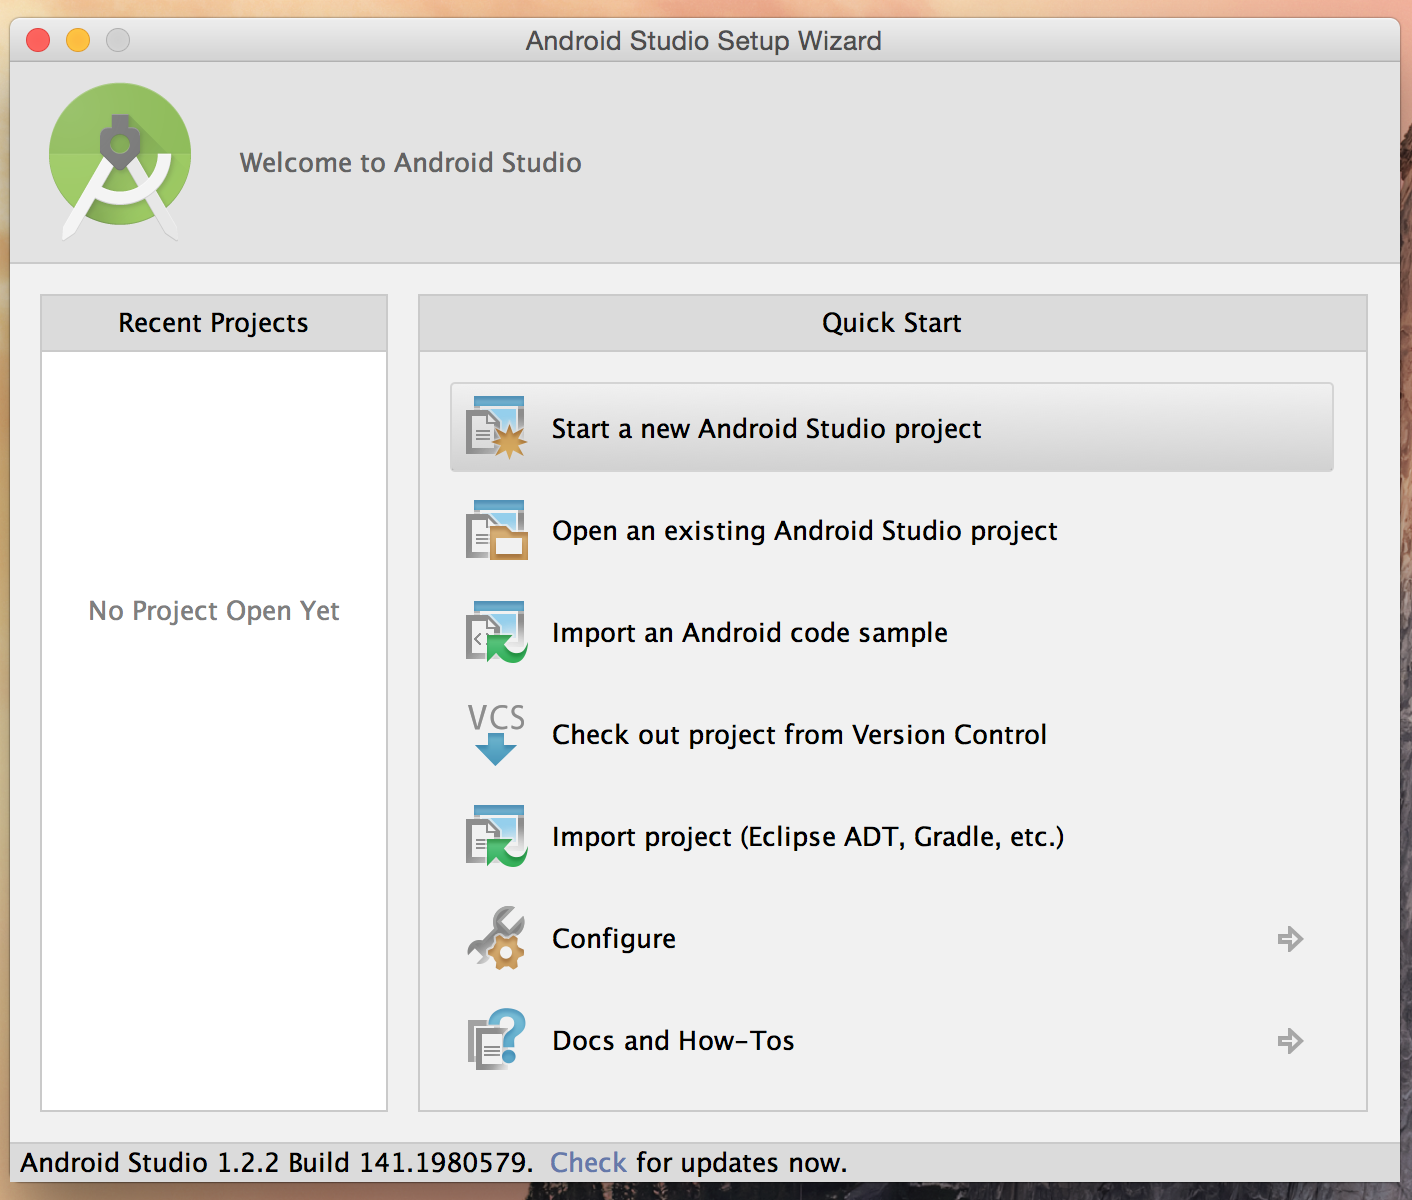Click the build version text in status bar
Image resolution: width=1412 pixels, height=1200 pixels.
[277, 1162]
